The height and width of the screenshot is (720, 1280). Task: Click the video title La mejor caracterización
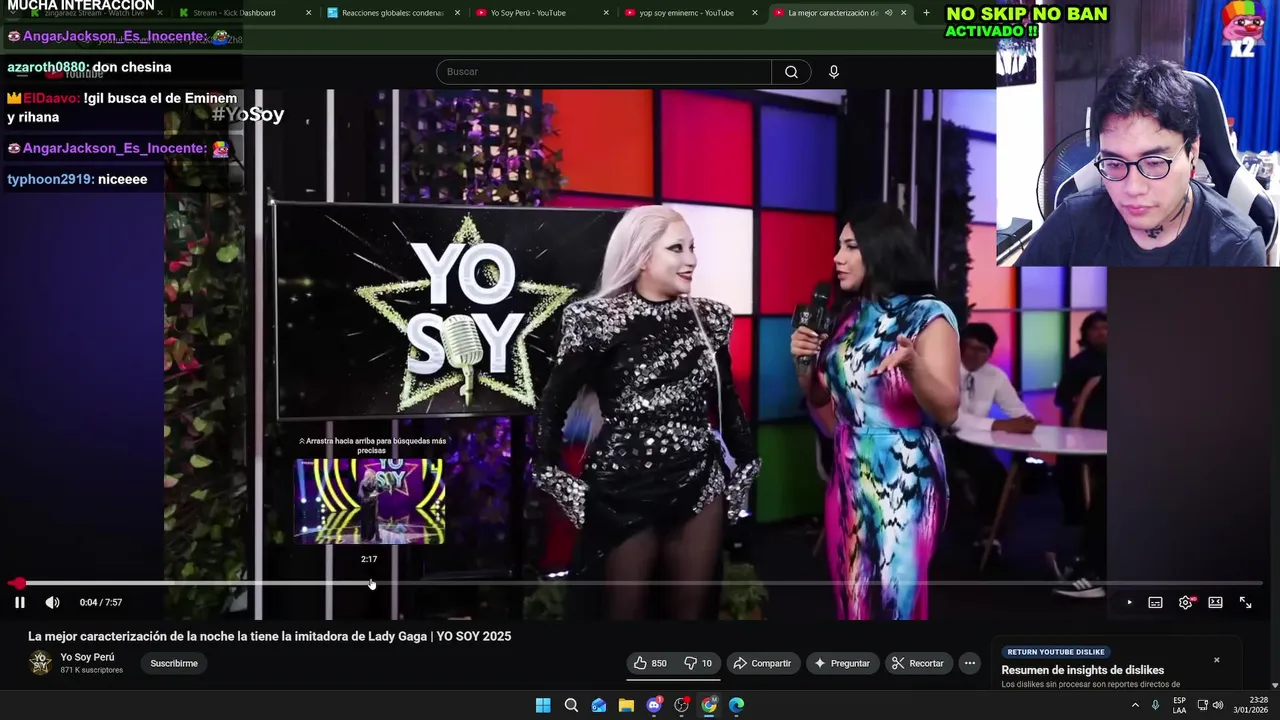tap(269, 636)
